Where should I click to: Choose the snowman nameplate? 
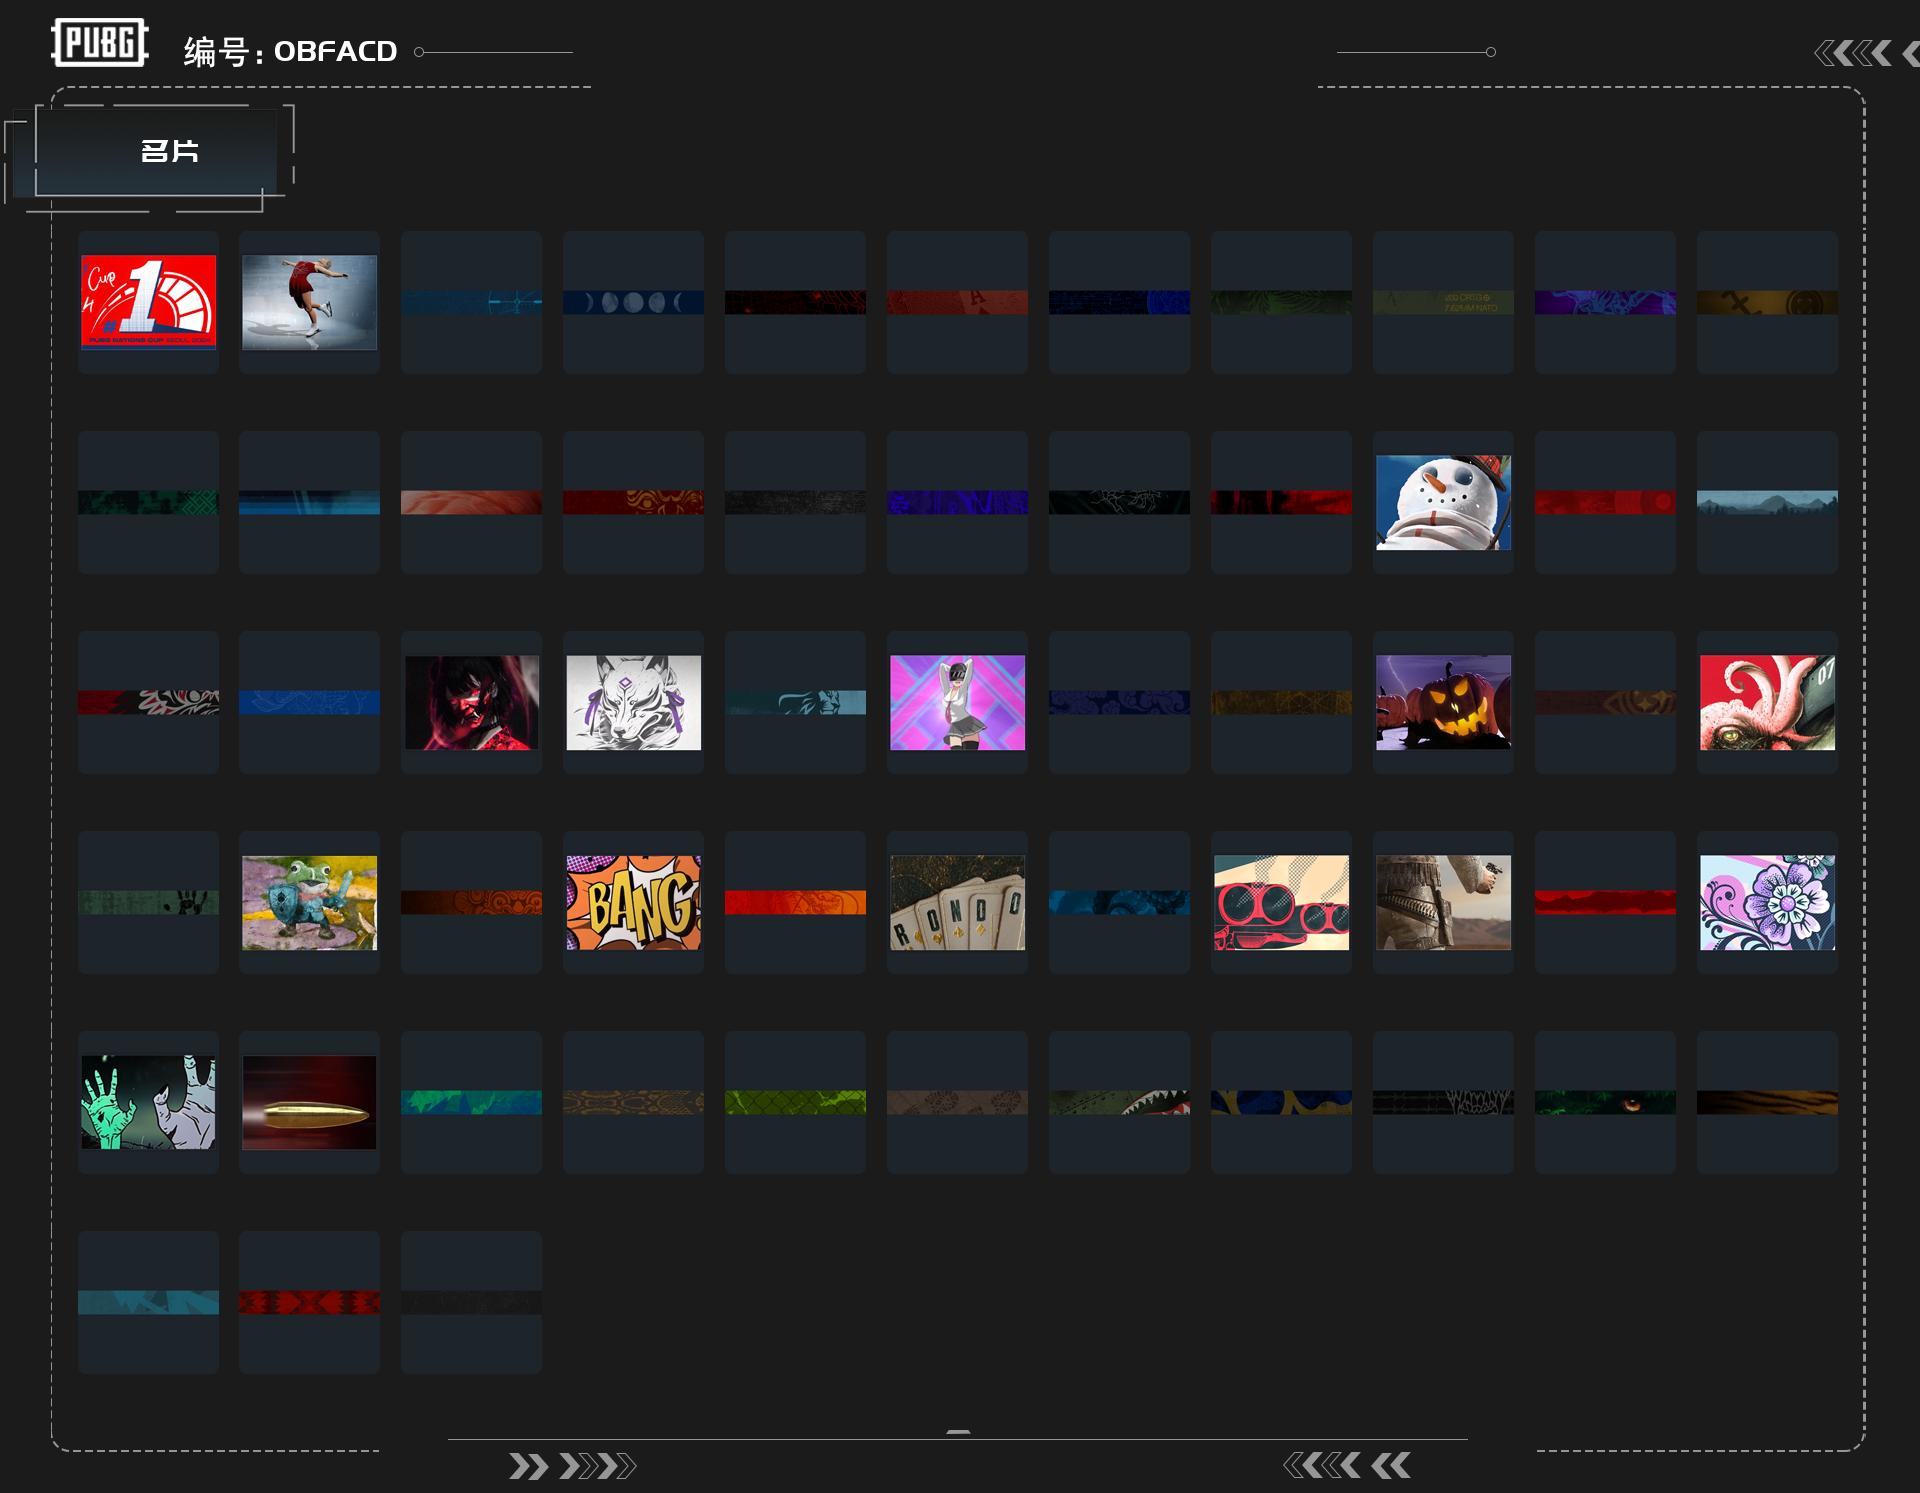(x=1443, y=502)
